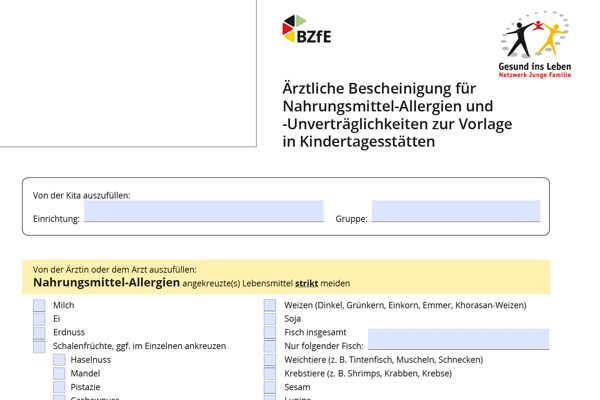Enable the Krebstiere checkbox
The width and height of the screenshot is (600, 400).
pos(270,373)
